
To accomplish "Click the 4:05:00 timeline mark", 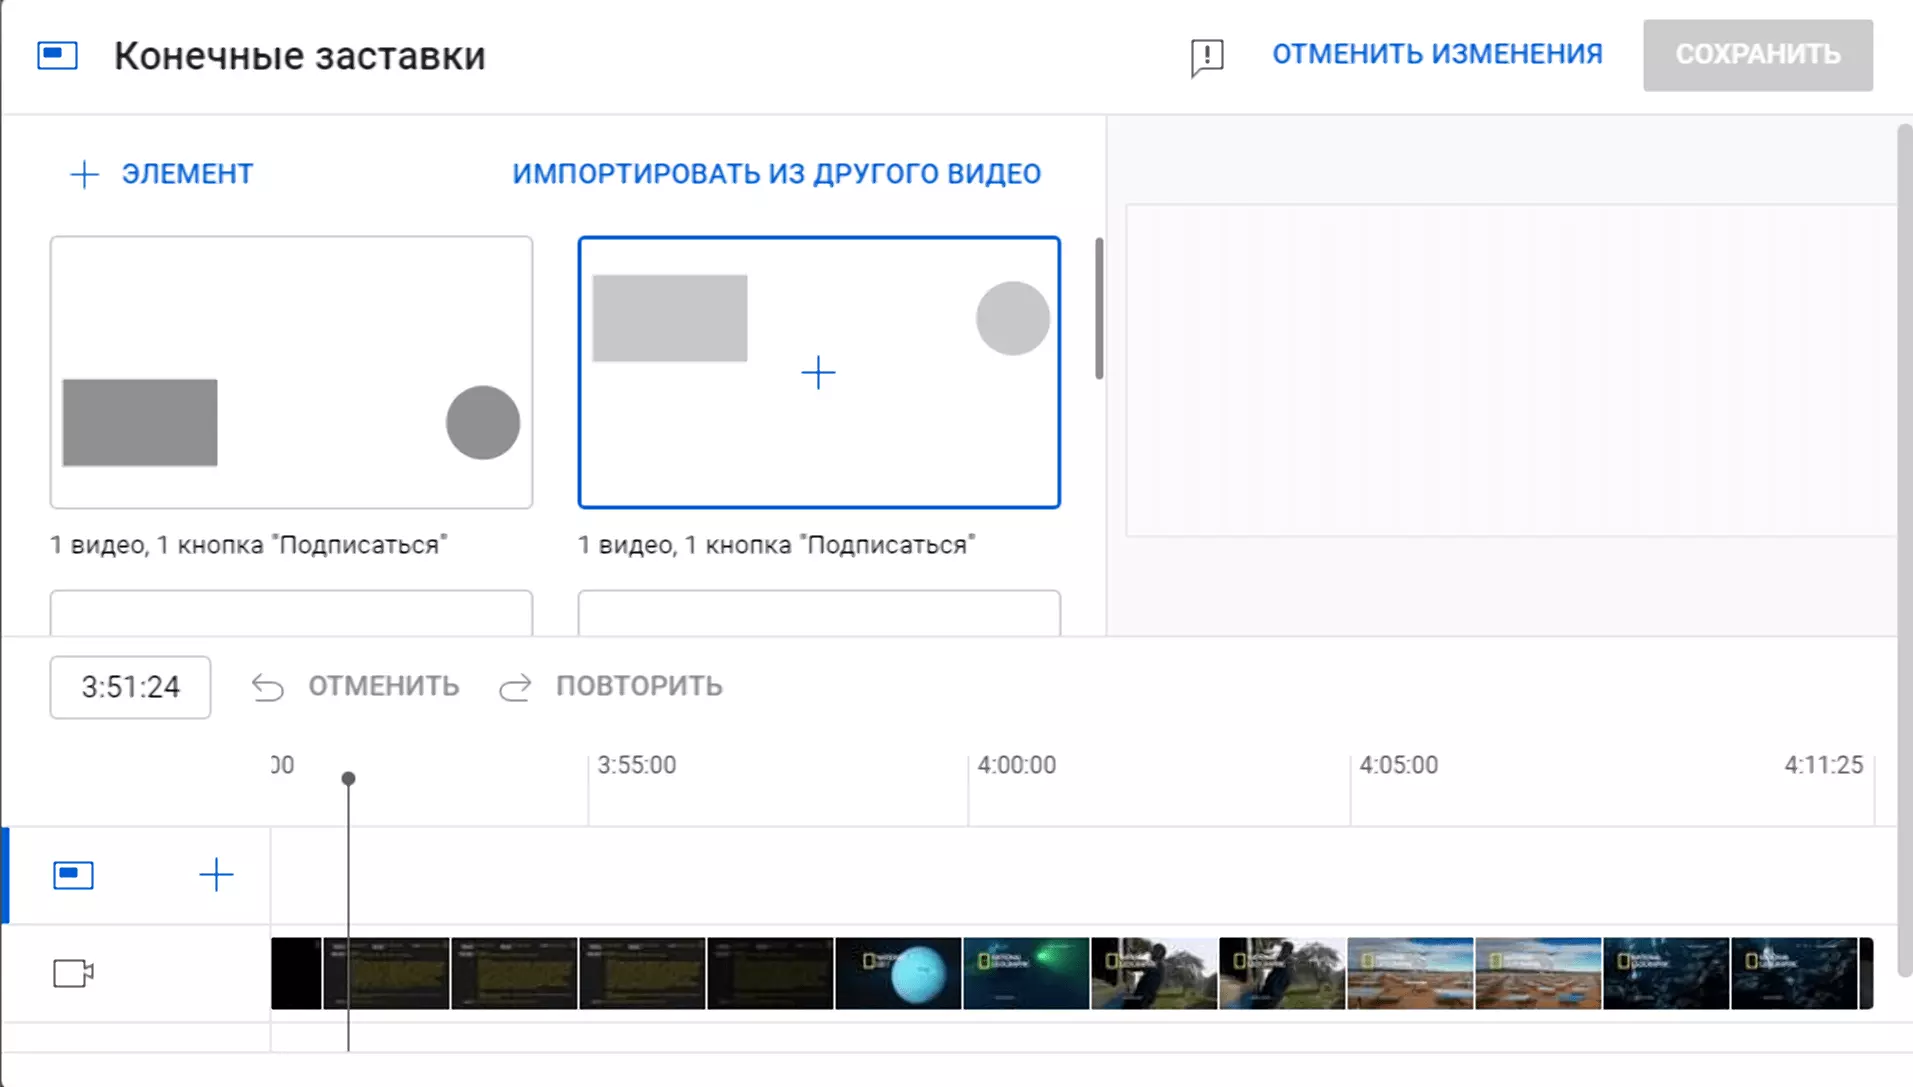I will pyautogui.click(x=1399, y=765).
